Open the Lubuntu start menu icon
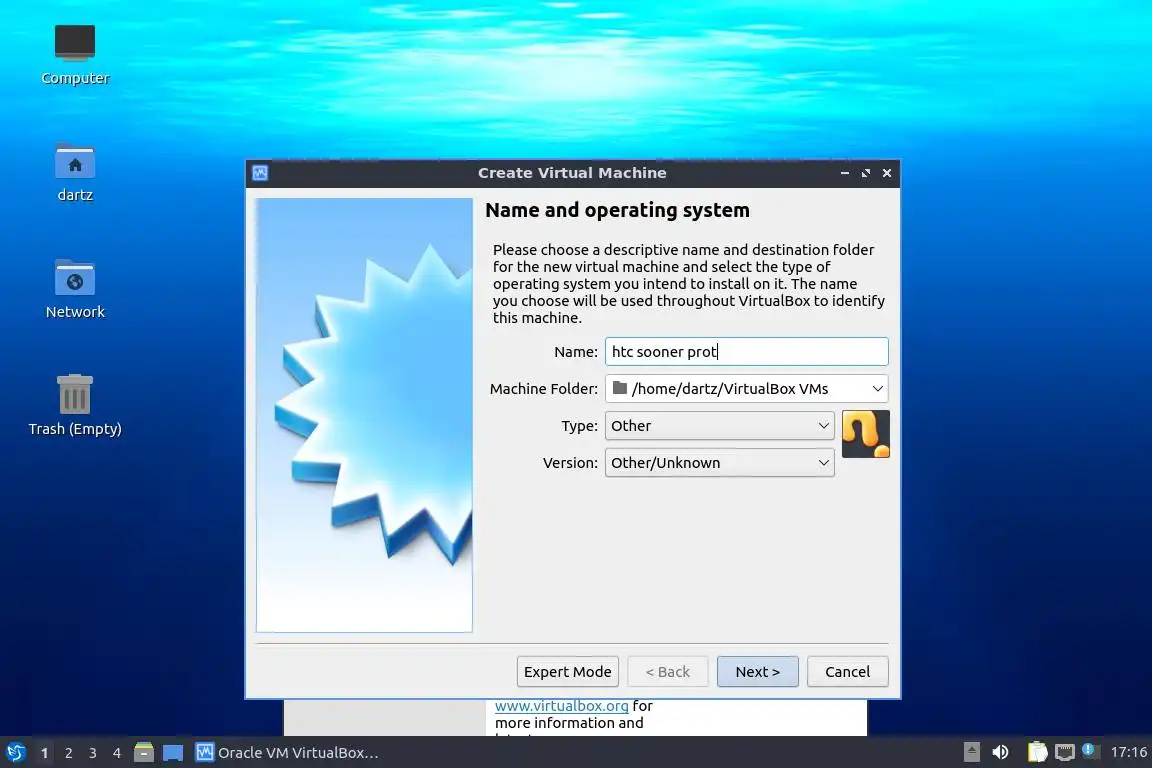The image size is (1152, 768). point(15,753)
